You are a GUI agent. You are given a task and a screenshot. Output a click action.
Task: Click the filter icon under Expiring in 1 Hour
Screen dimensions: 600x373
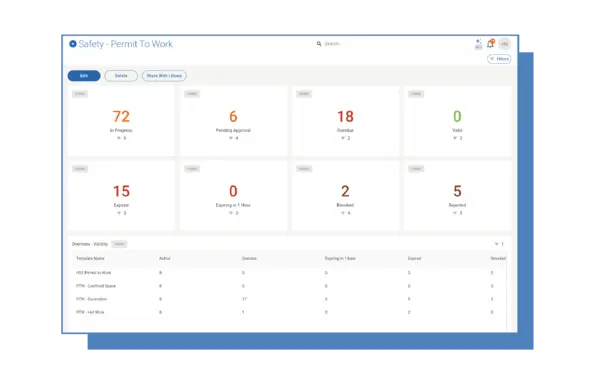[x=231, y=213]
